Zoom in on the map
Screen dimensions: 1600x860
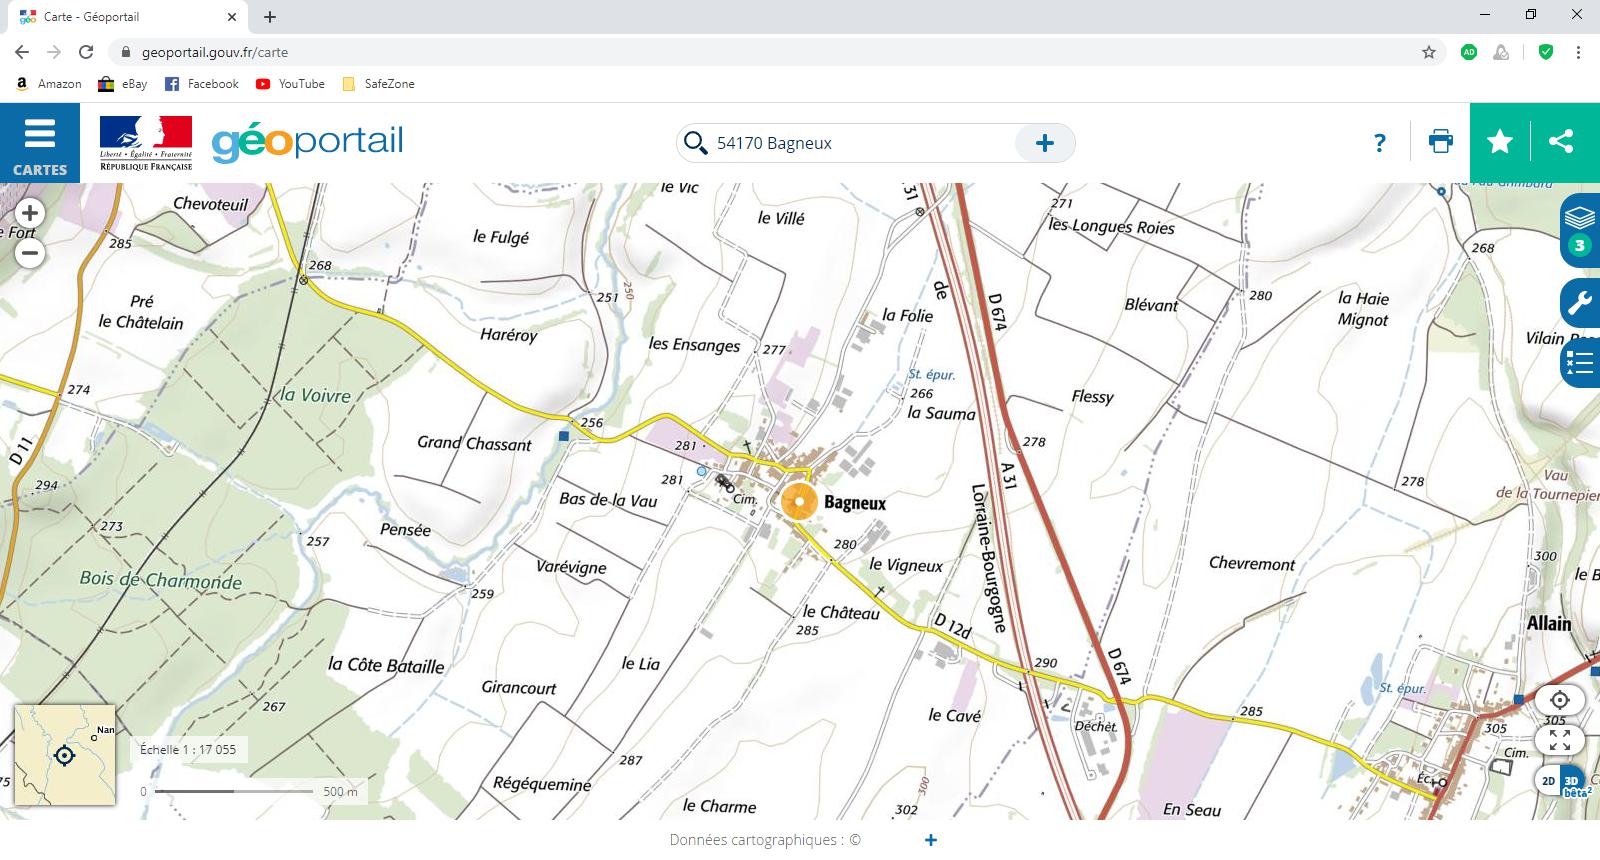click(30, 213)
